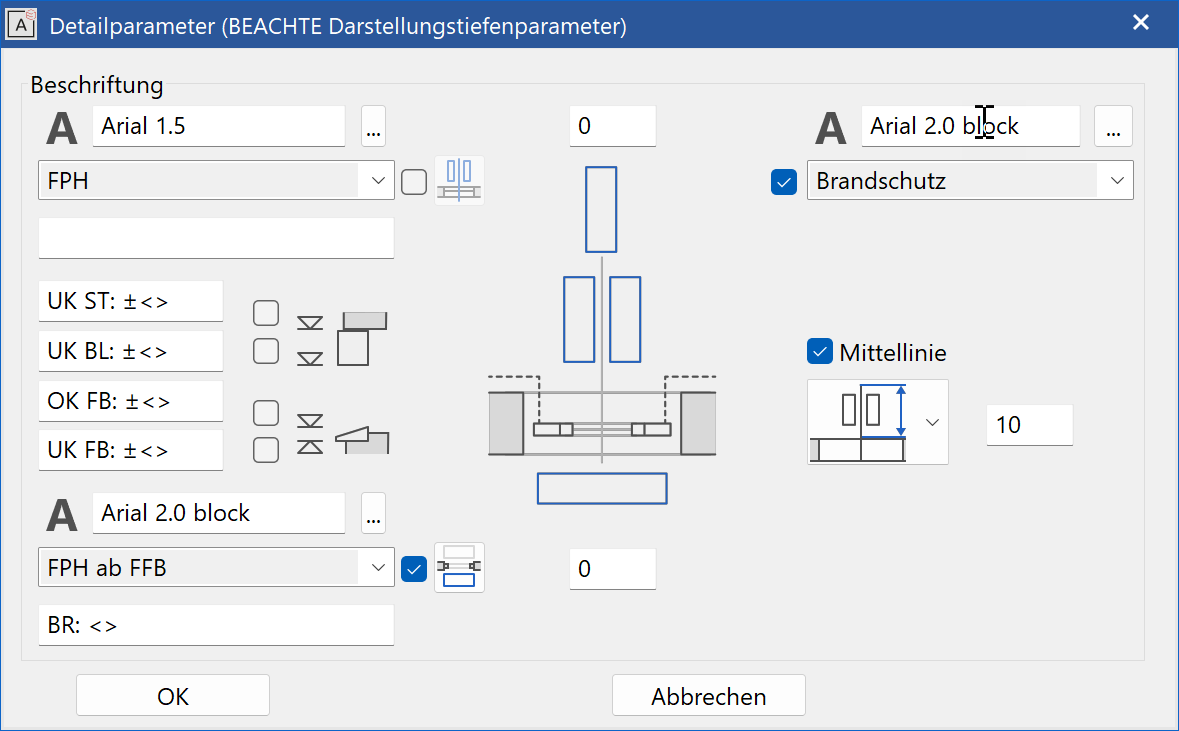Click the OK FB: ±<> field
This screenshot has height=731, width=1179.
(x=131, y=402)
